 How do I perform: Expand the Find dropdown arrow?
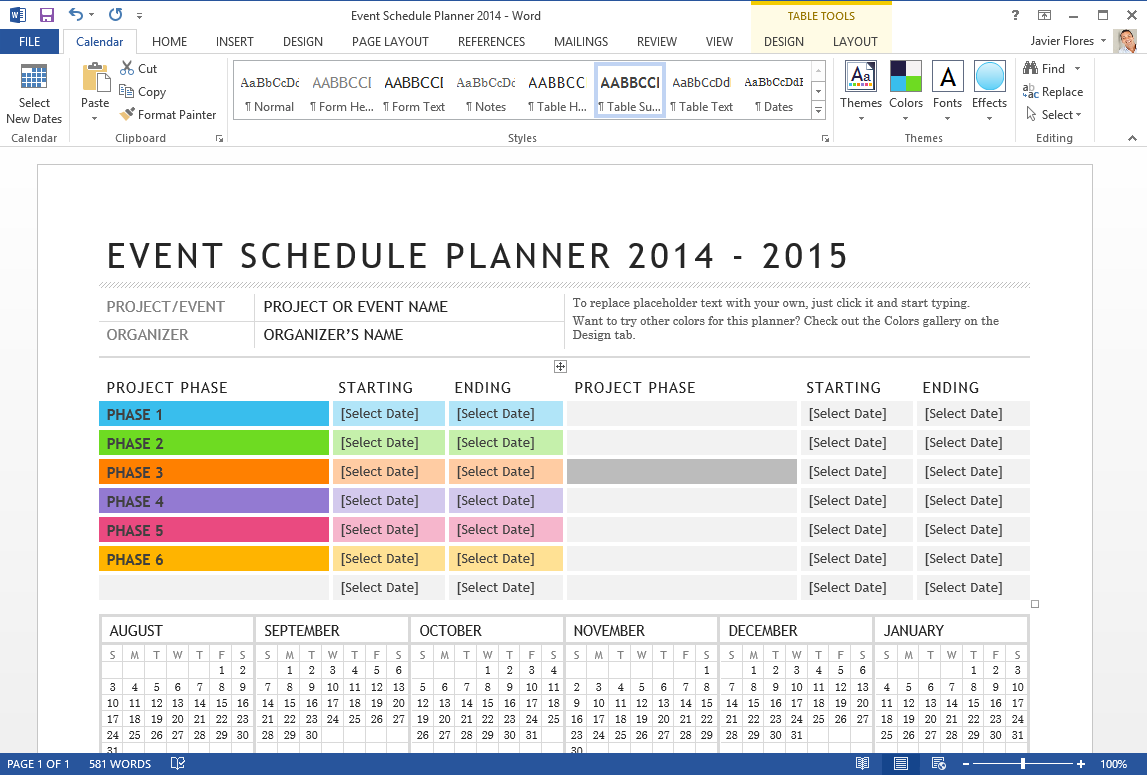point(1077,68)
